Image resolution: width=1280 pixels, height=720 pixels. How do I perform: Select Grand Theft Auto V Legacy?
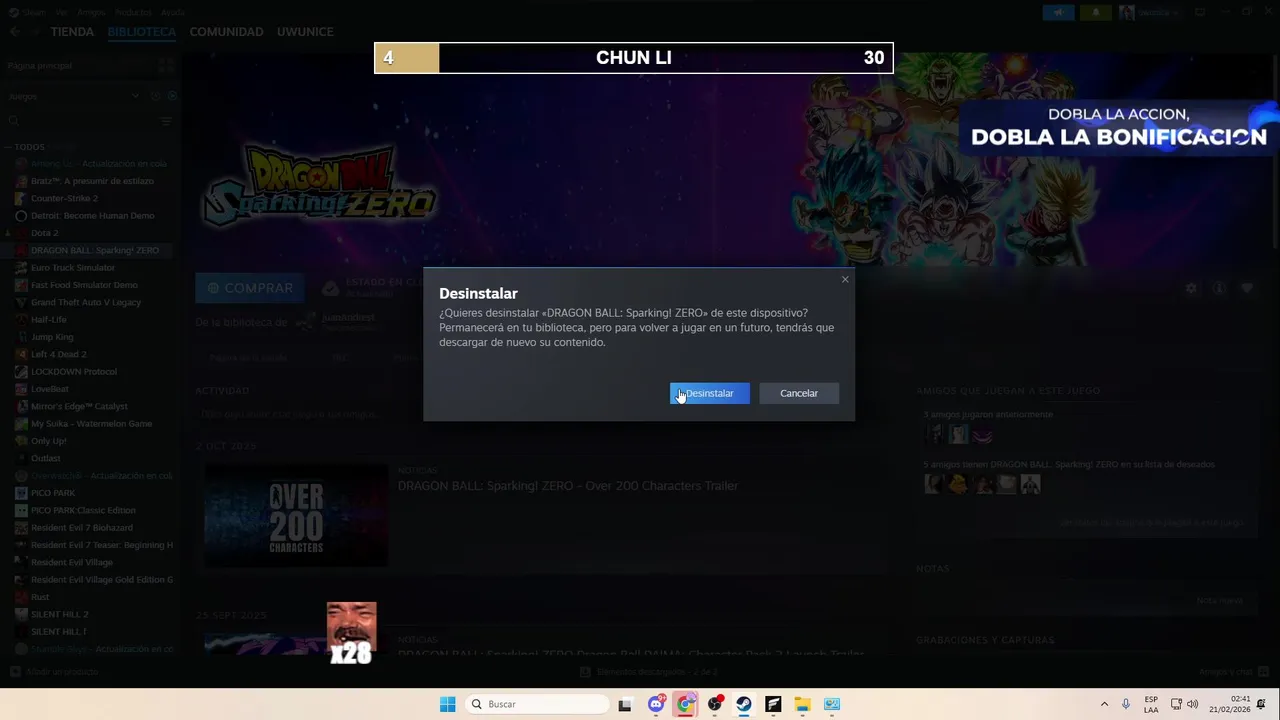[x=85, y=302]
